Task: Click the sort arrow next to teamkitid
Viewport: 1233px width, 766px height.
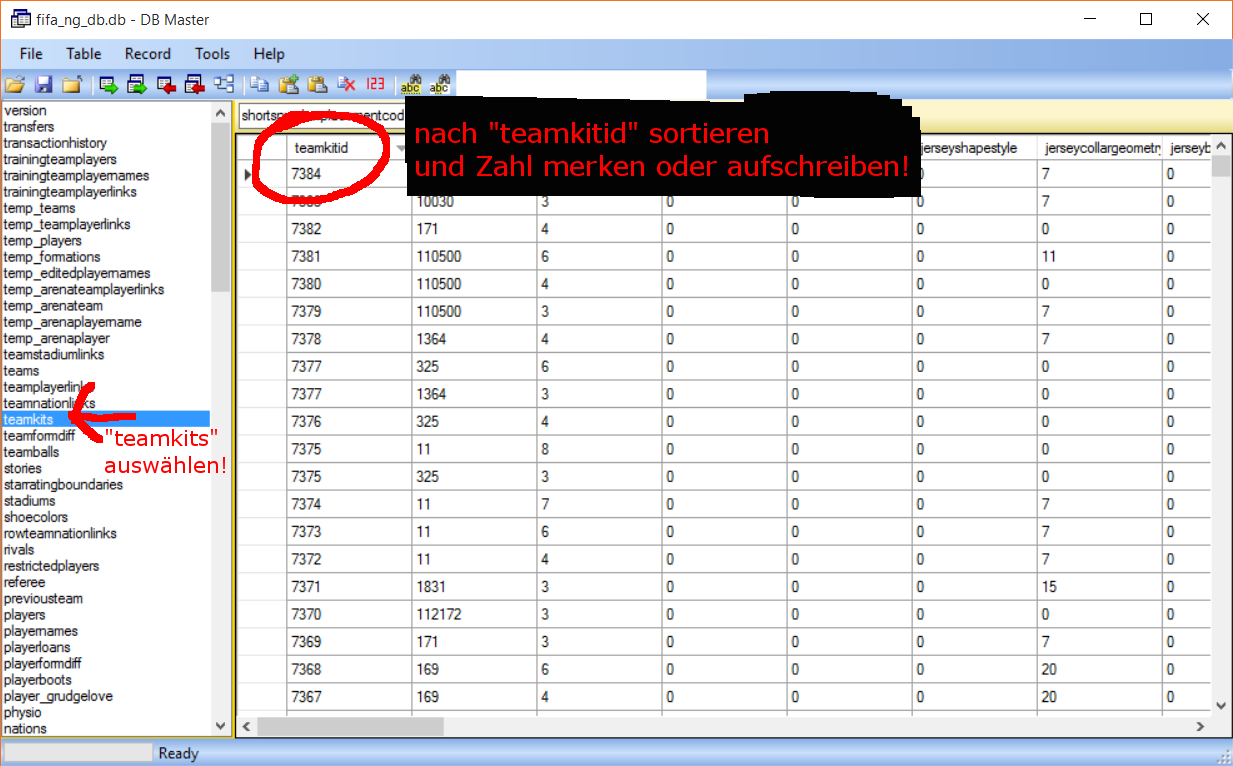Action: pos(401,148)
